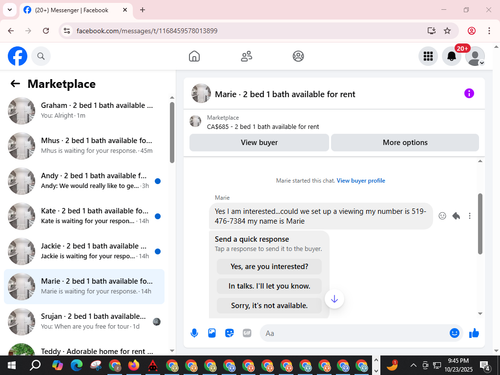The height and width of the screenshot is (375, 500).
Task: Click the conversation list scrollbar
Action: pos(172,132)
